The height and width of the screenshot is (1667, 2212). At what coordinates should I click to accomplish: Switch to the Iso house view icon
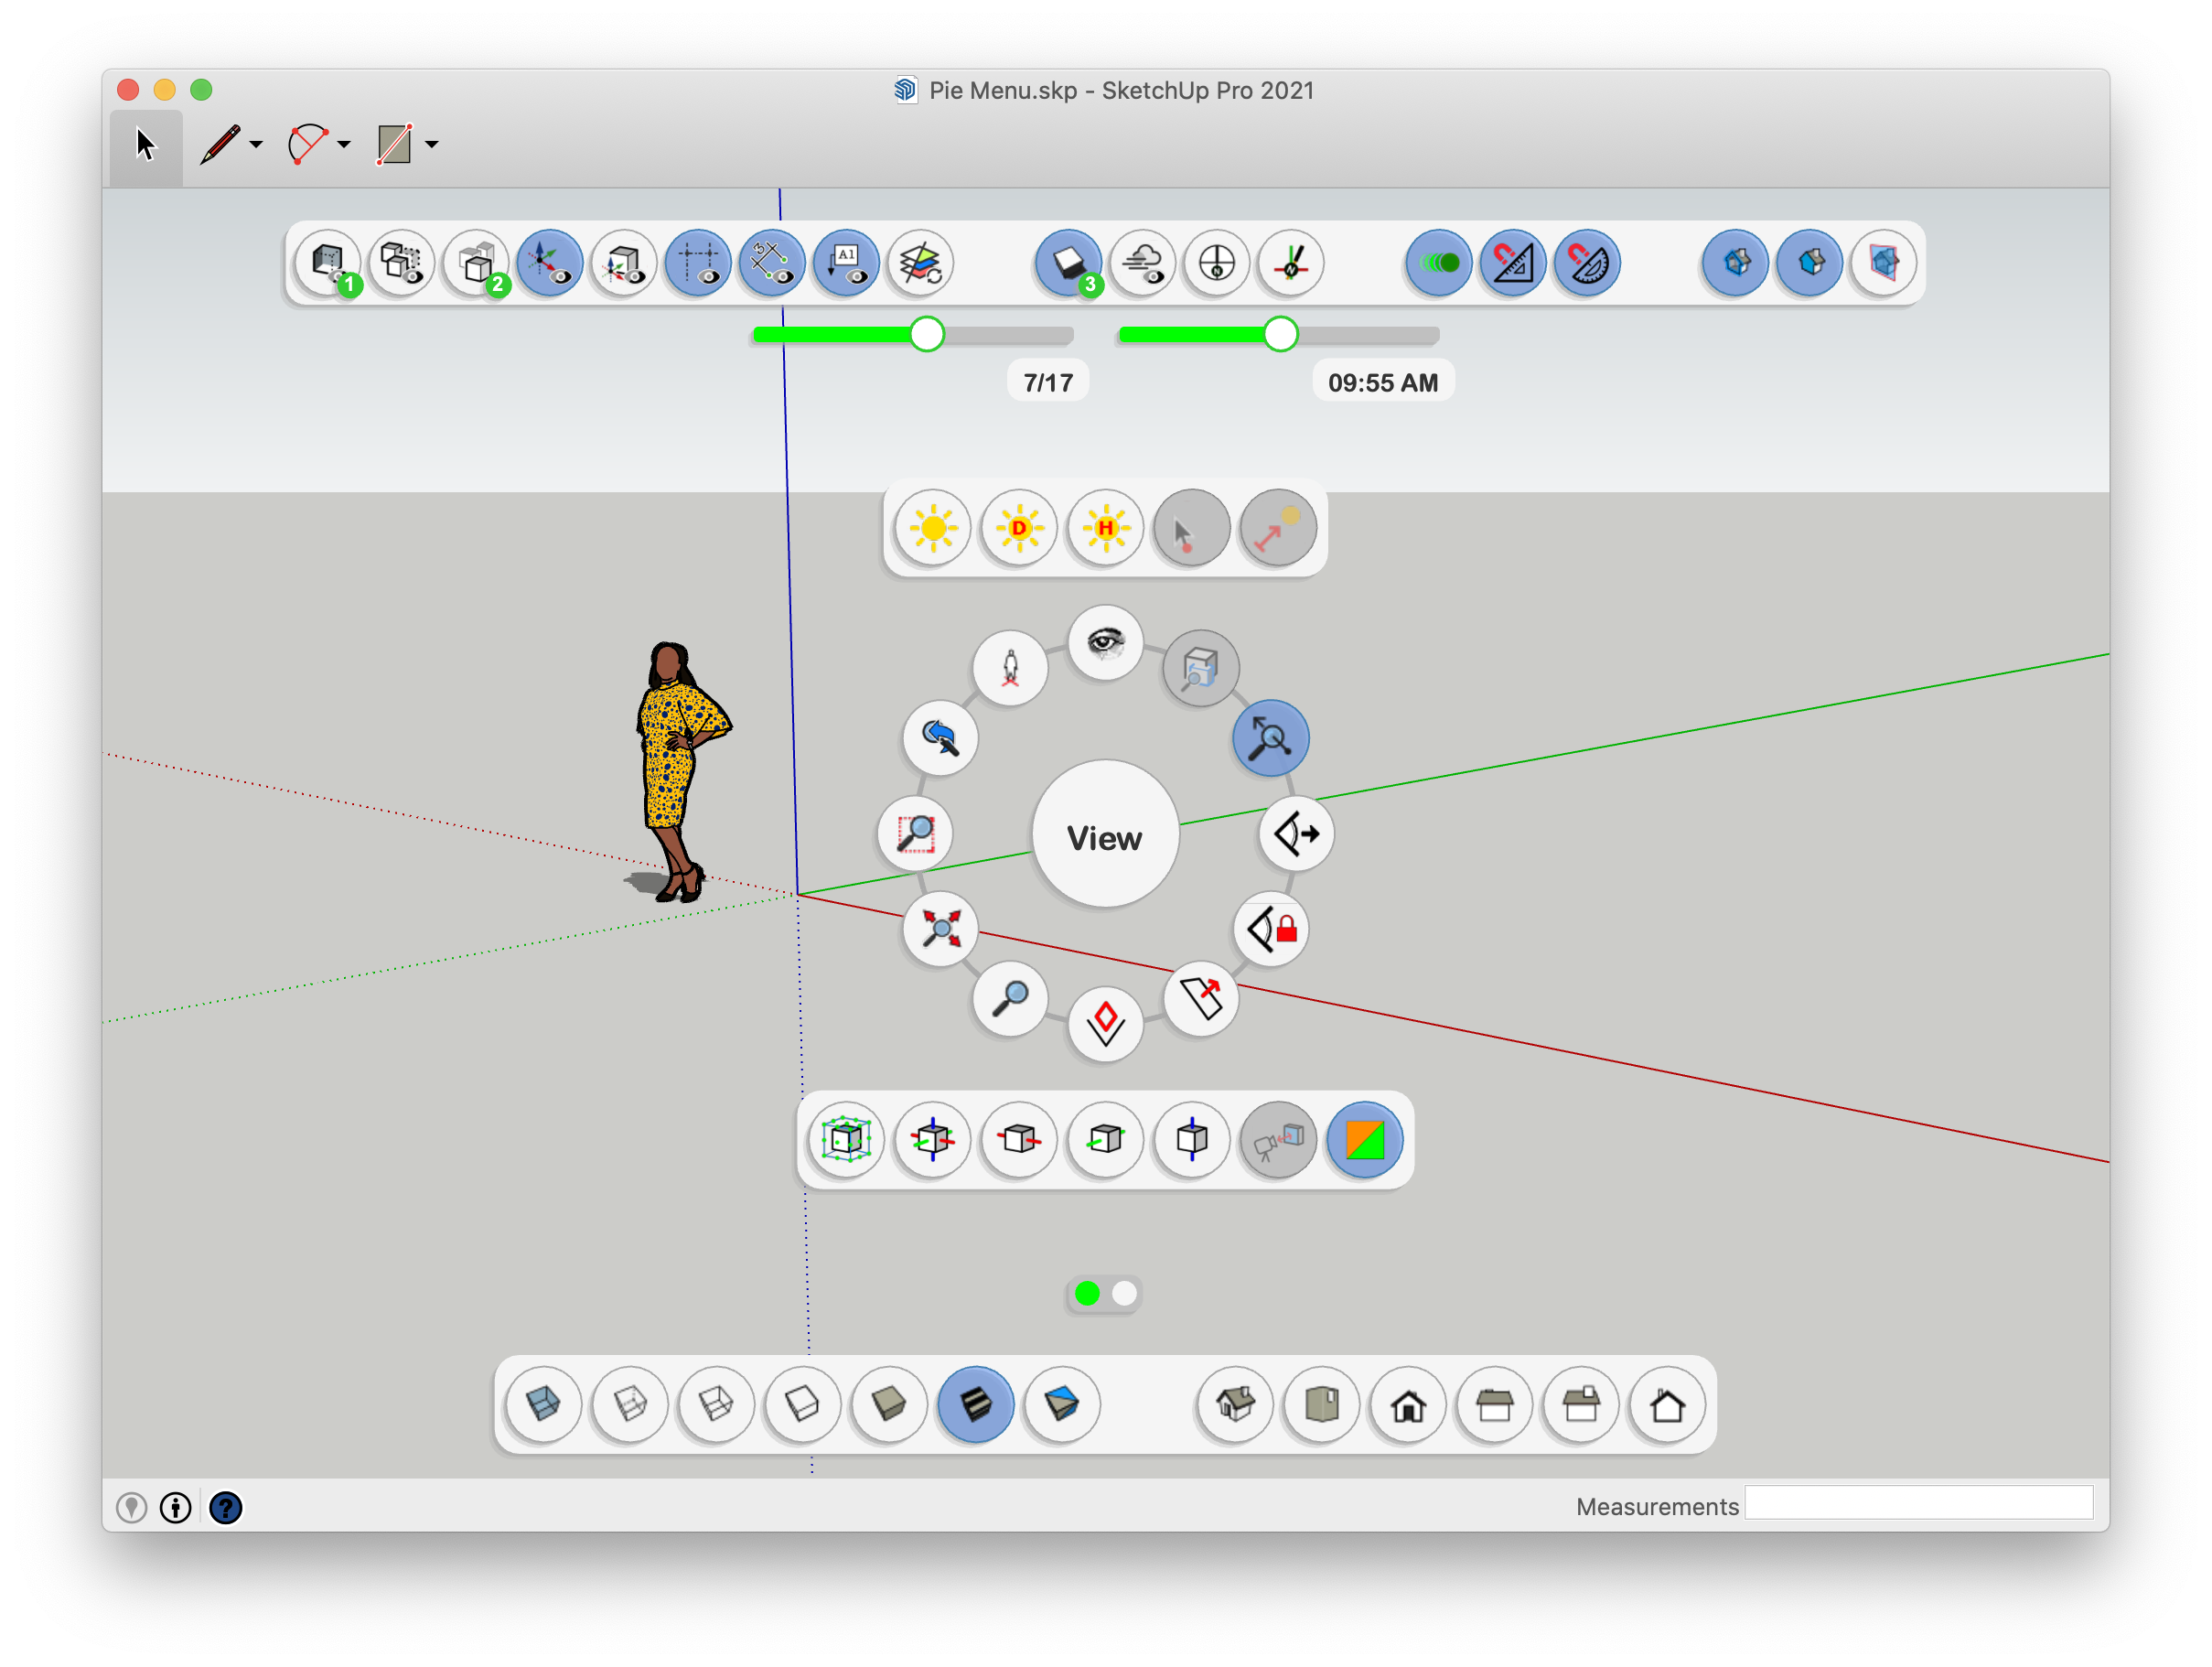[1233, 1405]
